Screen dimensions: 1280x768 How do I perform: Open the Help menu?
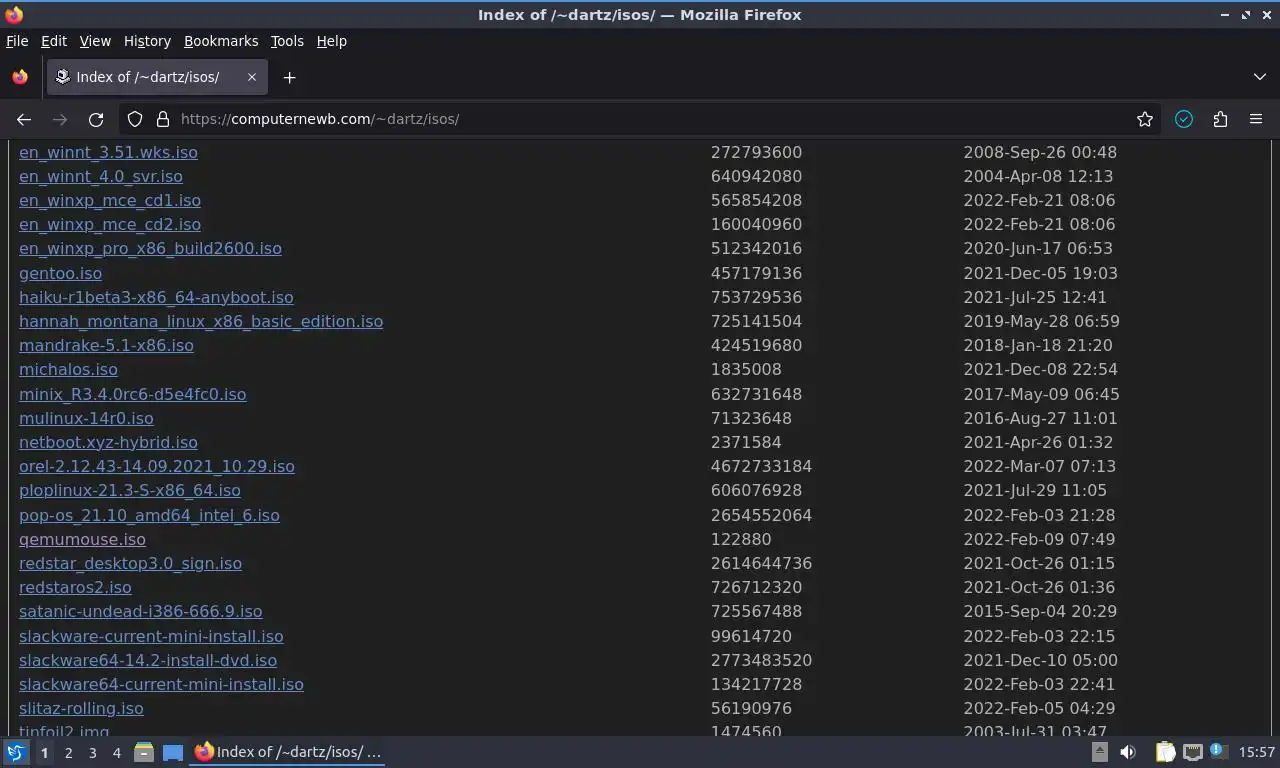[x=332, y=41]
